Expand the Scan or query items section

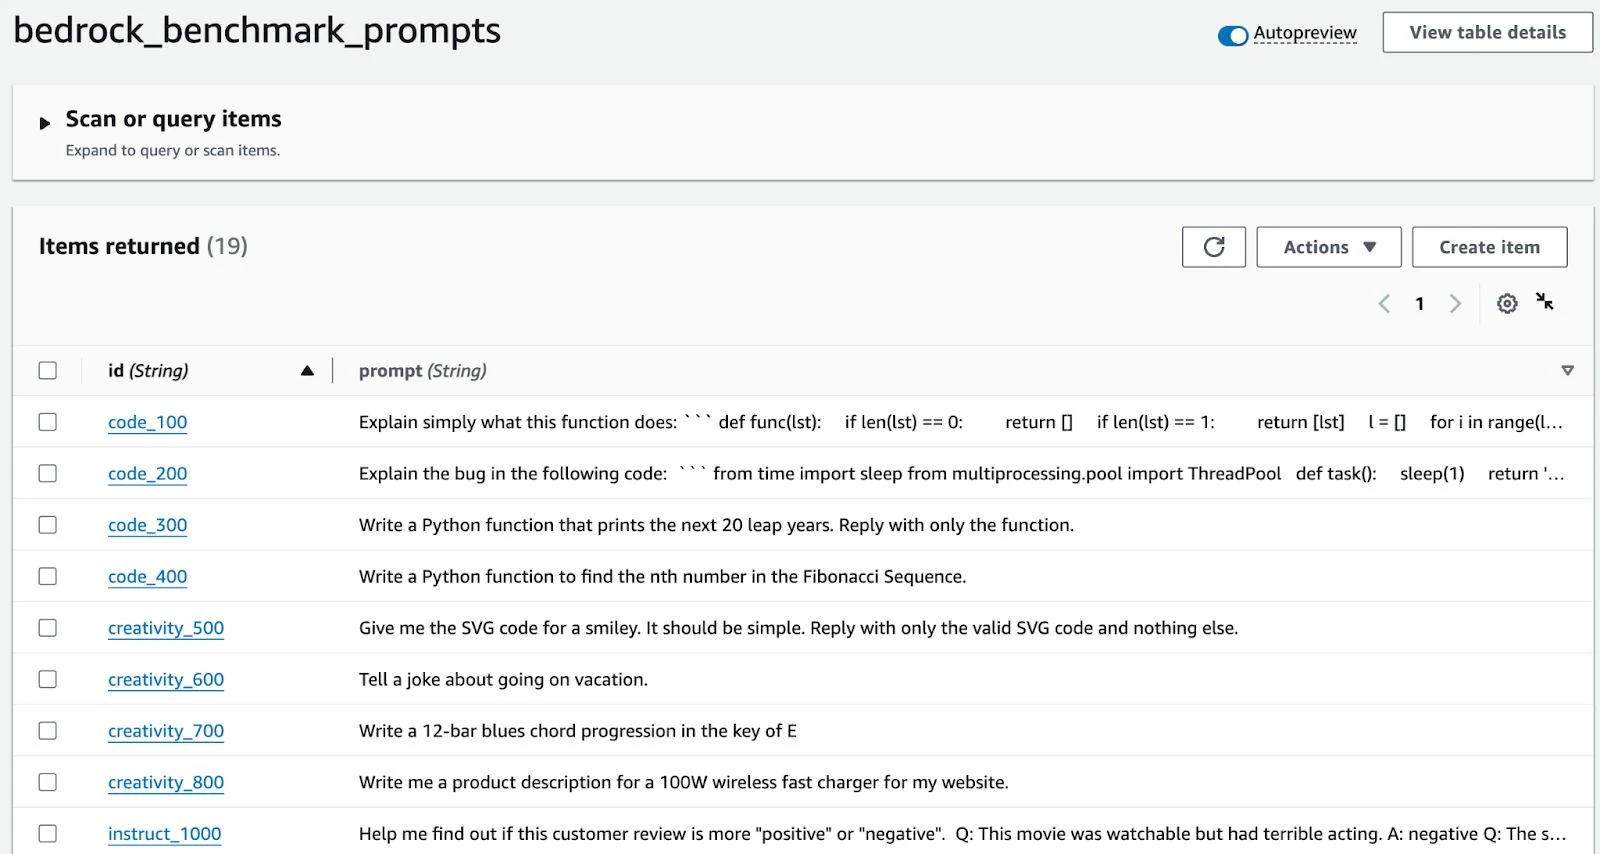45,123
